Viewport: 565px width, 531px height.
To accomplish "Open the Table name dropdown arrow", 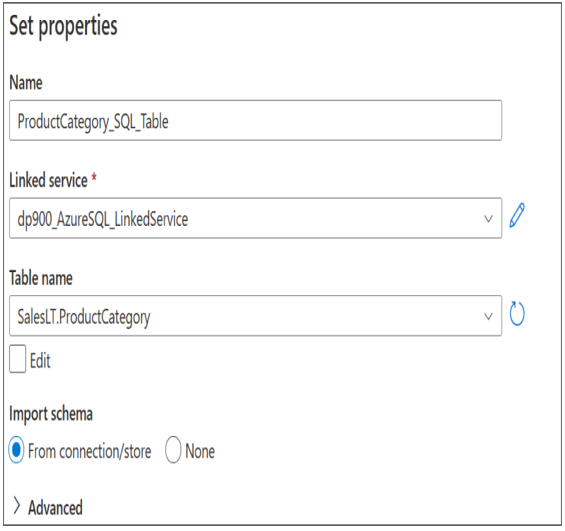I will coord(488,316).
